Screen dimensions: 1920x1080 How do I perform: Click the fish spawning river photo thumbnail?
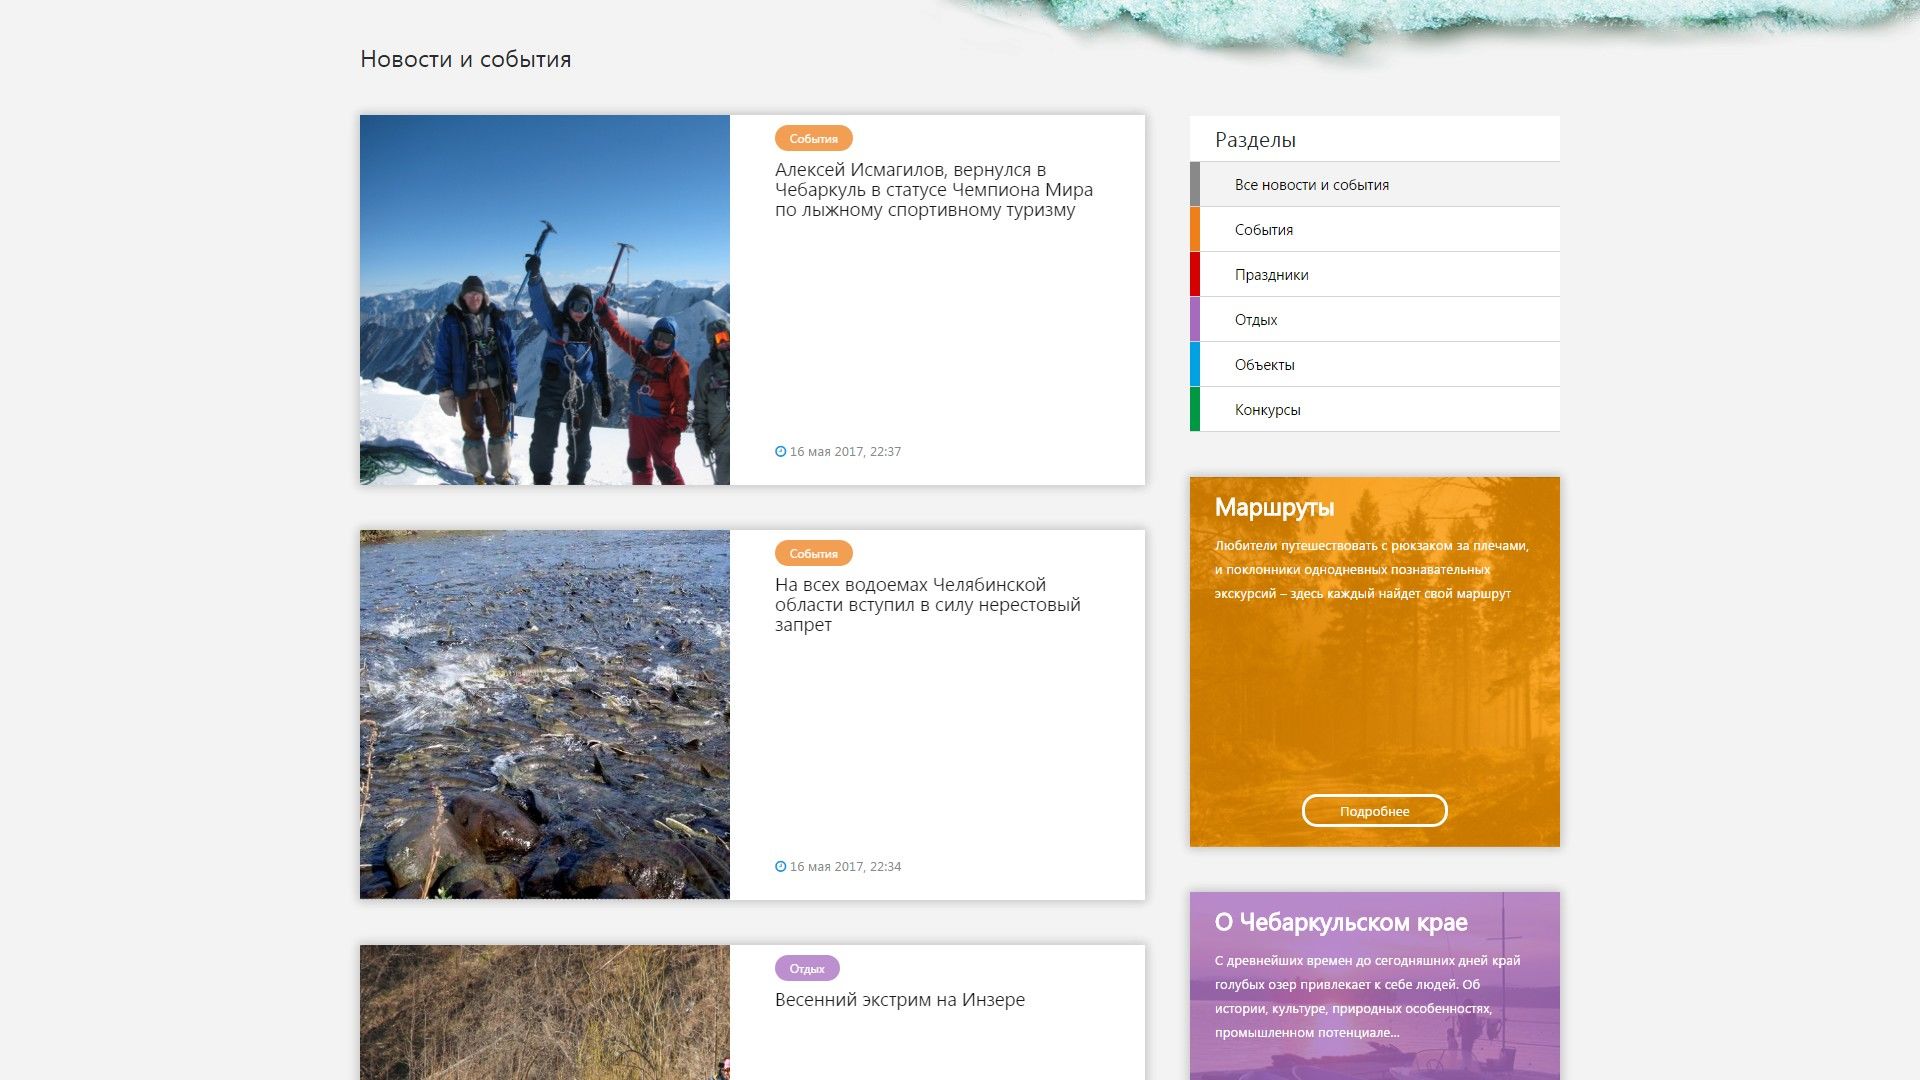pos(545,714)
